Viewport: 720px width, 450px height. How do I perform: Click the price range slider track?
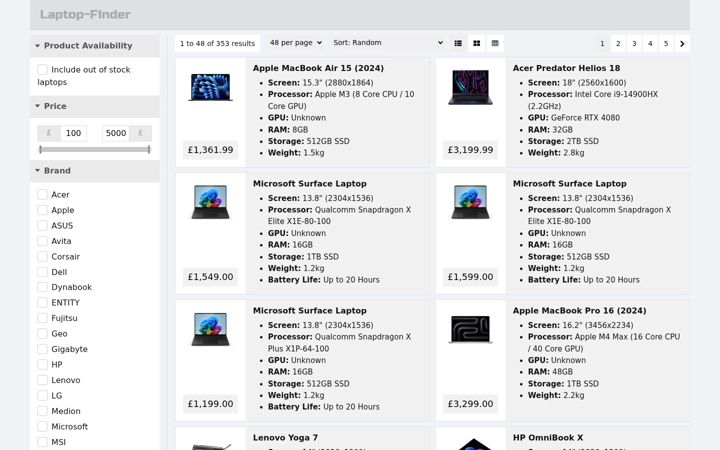tap(95, 149)
